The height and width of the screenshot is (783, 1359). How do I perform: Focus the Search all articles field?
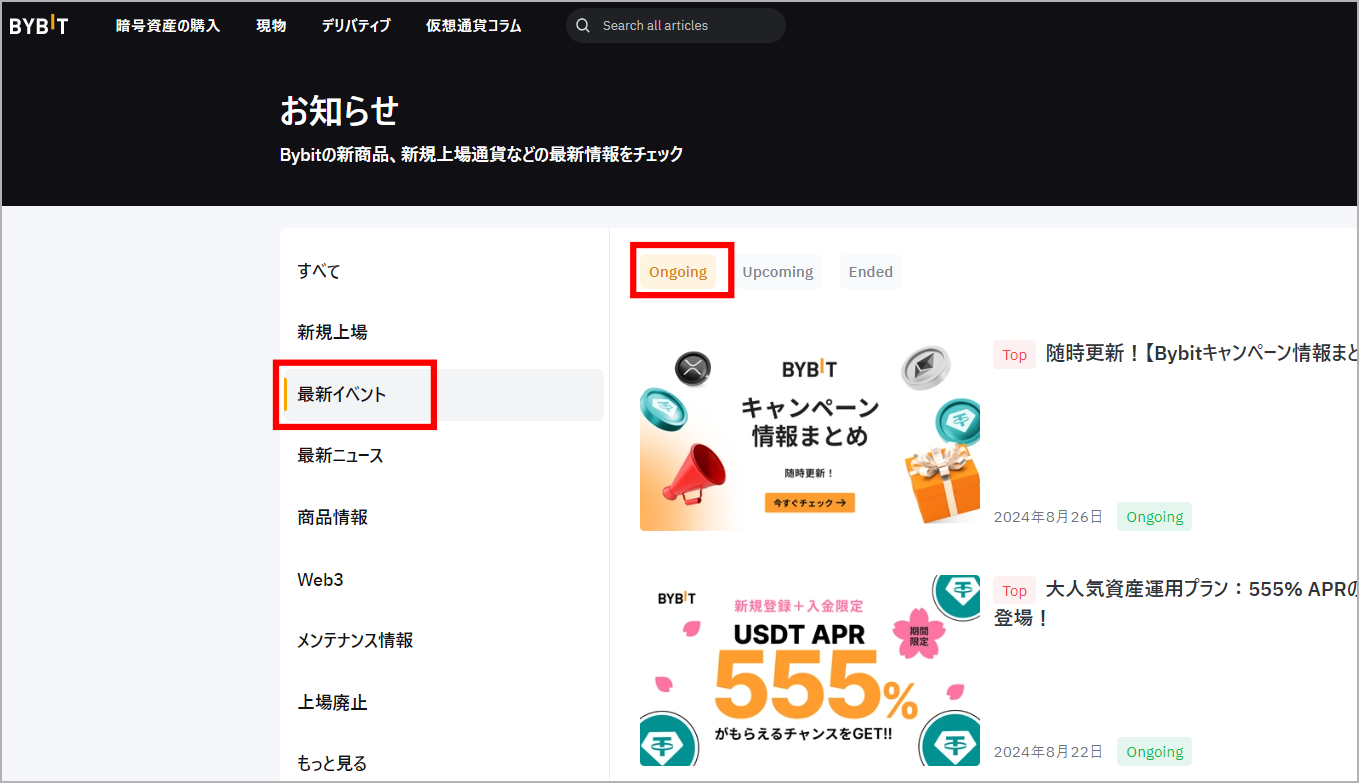(x=676, y=26)
